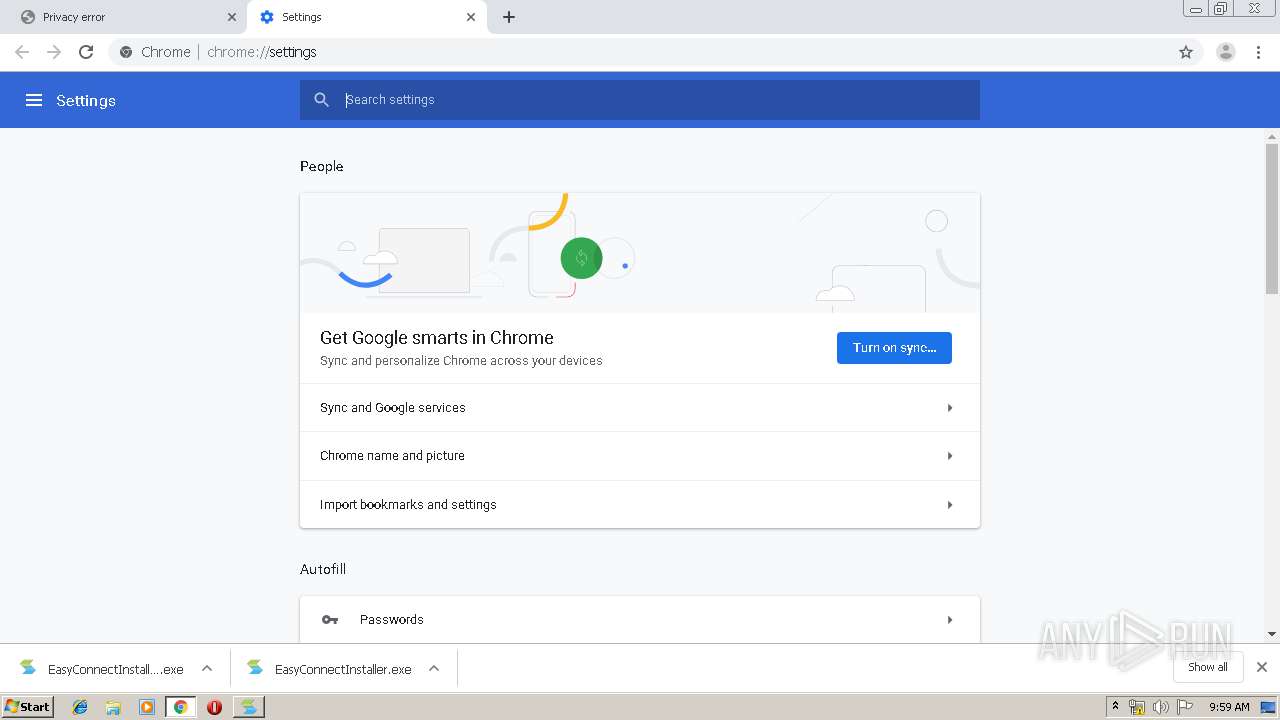Viewport: 1280px width, 720px height.
Task: Click the Get Google smarts in Chrome heading
Action: (x=437, y=338)
